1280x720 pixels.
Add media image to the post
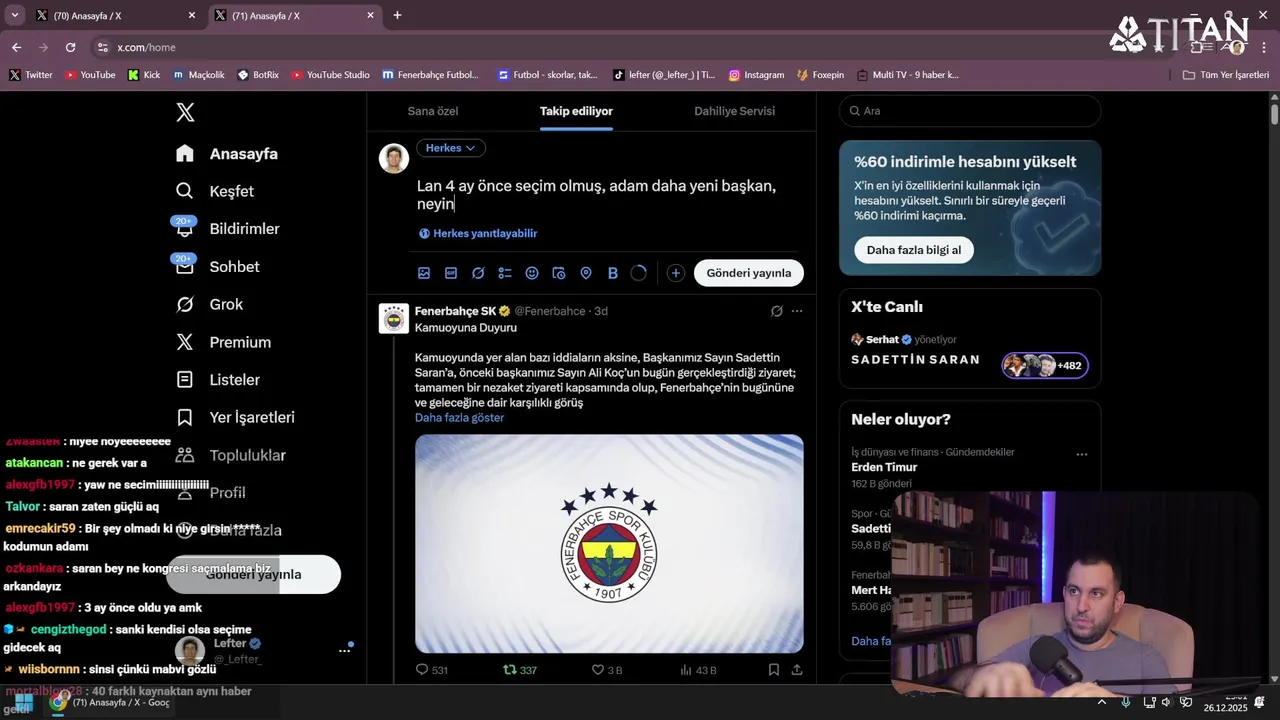424,273
